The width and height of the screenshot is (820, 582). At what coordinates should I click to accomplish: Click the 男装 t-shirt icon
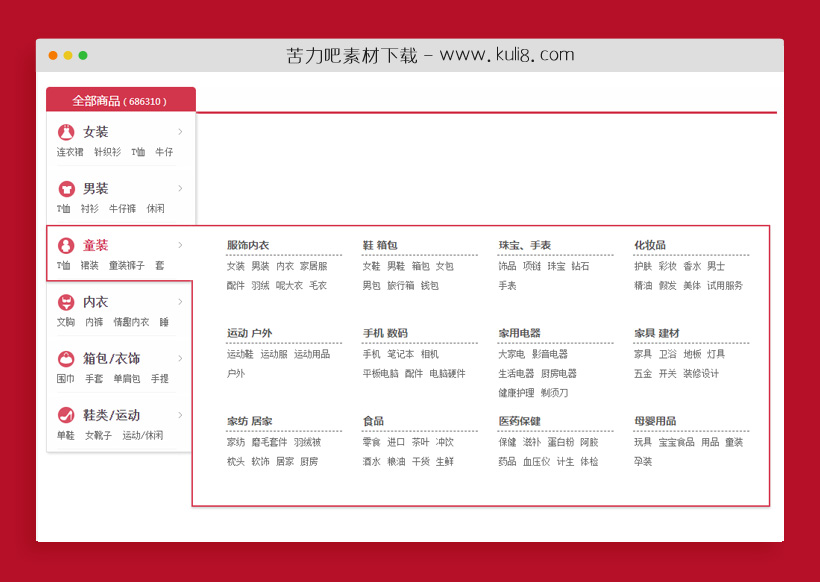(x=66, y=189)
